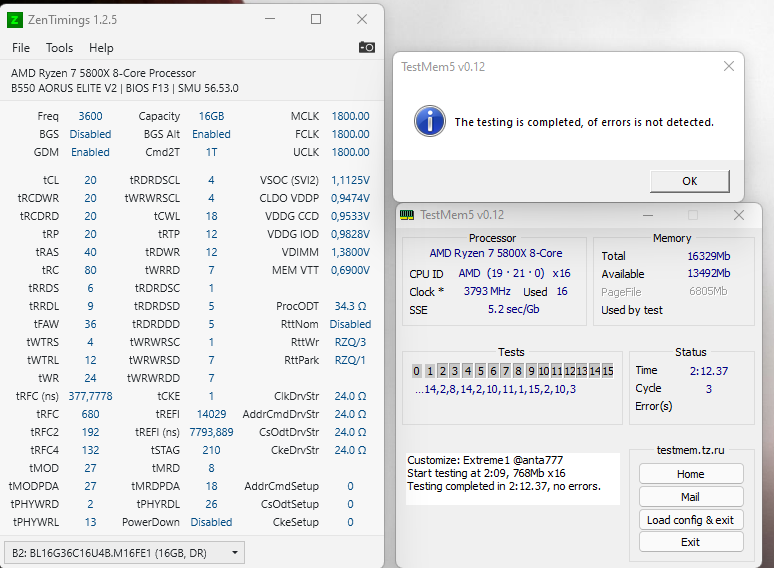The image size is (774, 568).
Task: Click the green ZenTimings app icon
Action: pyautogui.click(x=15, y=20)
